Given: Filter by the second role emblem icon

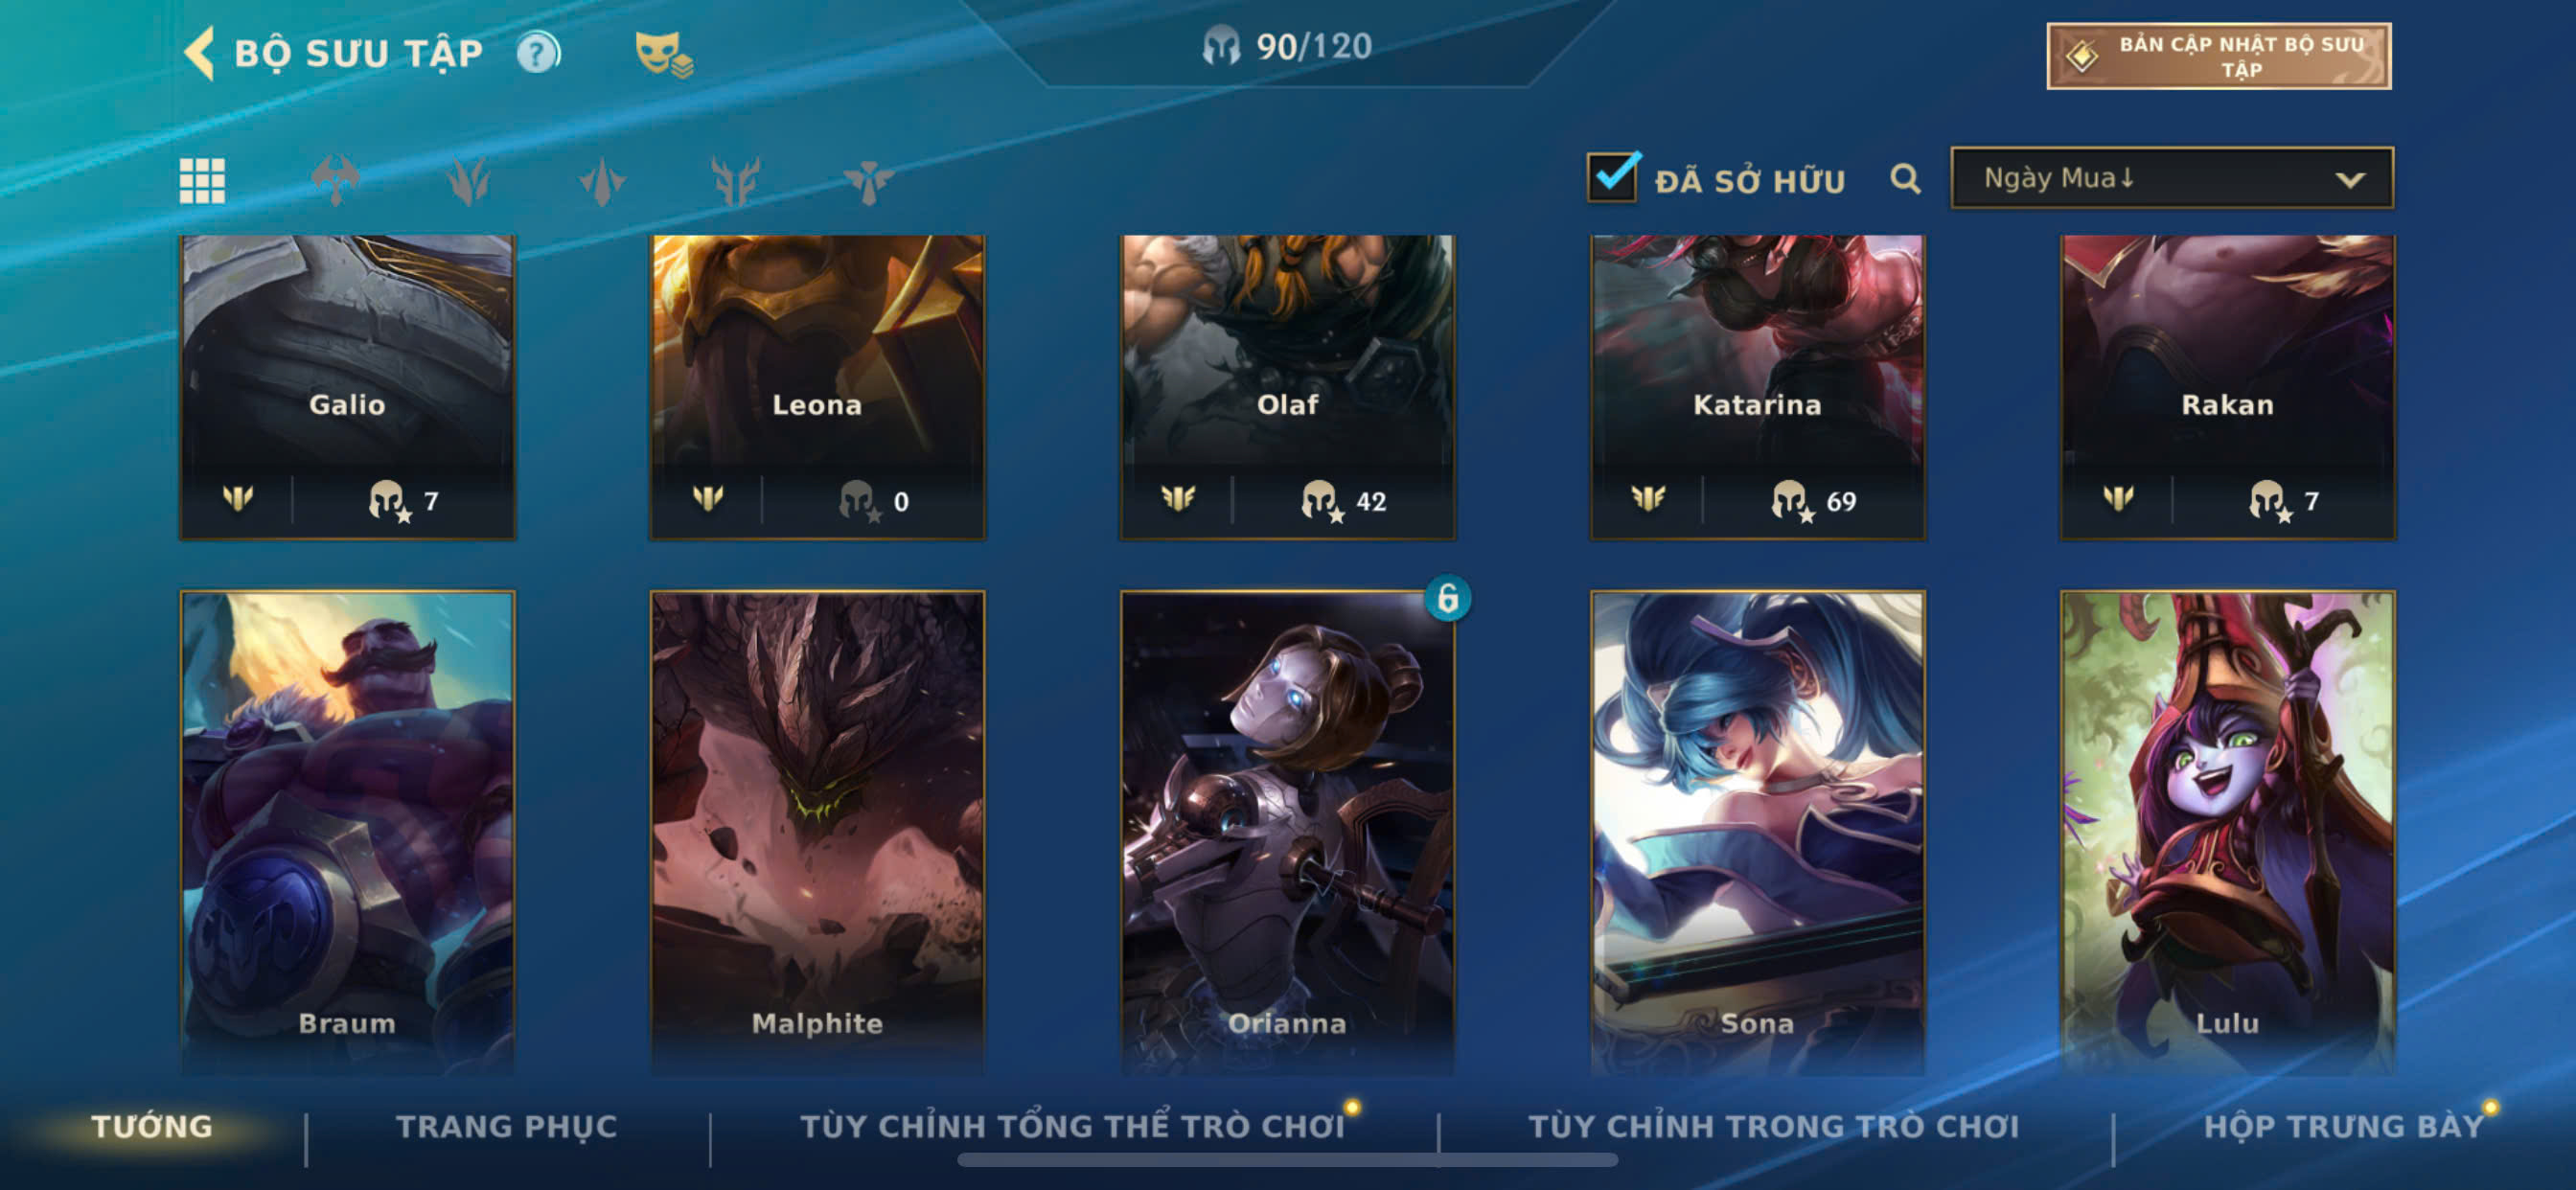Looking at the screenshot, I should pyautogui.click(x=468, y=181).
